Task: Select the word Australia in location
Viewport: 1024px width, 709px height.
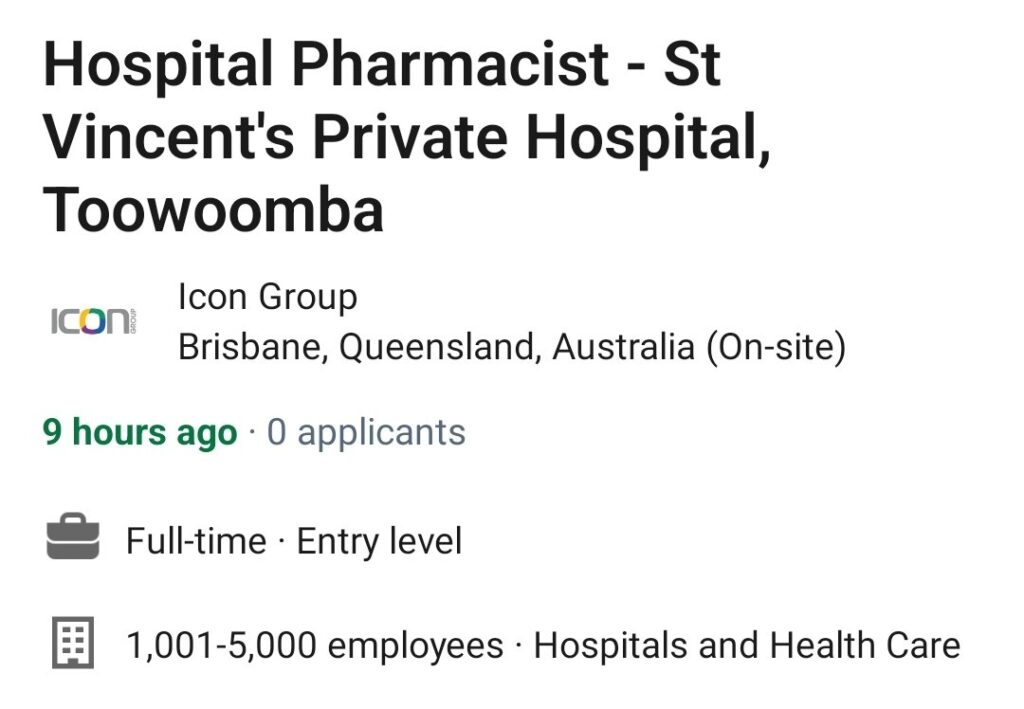Action: coord(624,347)
